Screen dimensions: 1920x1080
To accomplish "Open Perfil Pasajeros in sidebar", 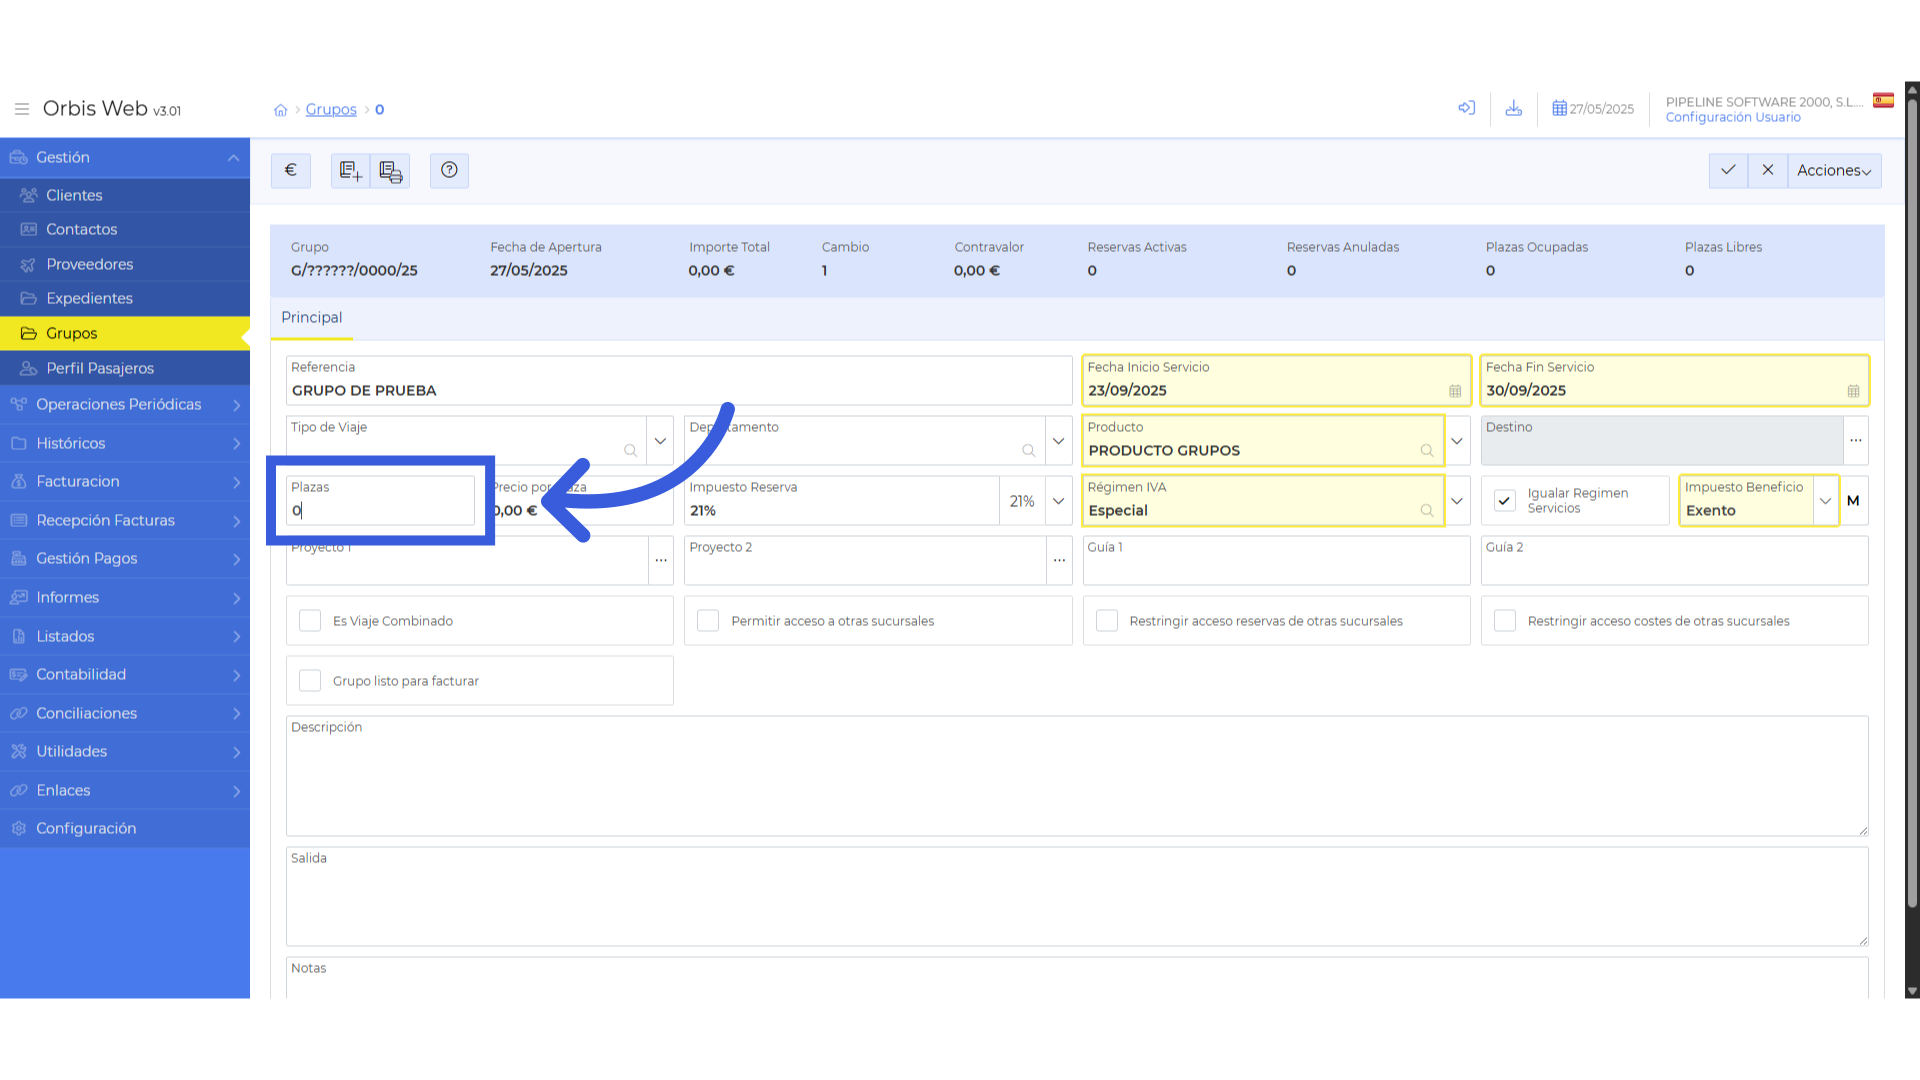I will tap(125, 368).
